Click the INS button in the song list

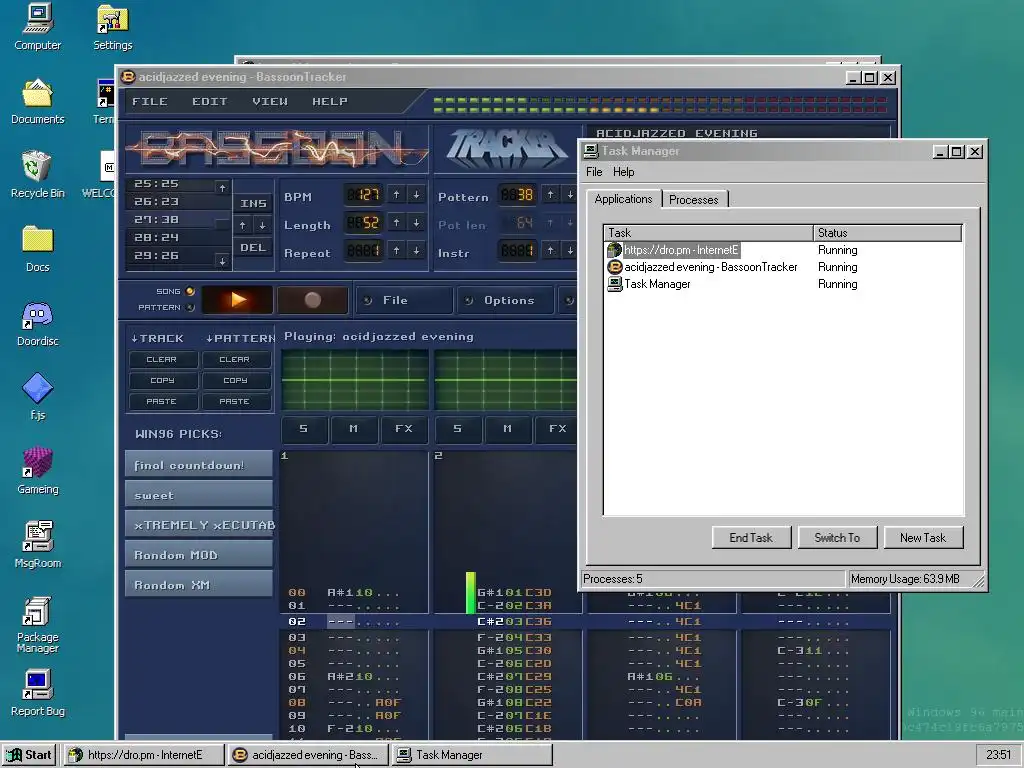pyautogui.click(x=253, y=203)
